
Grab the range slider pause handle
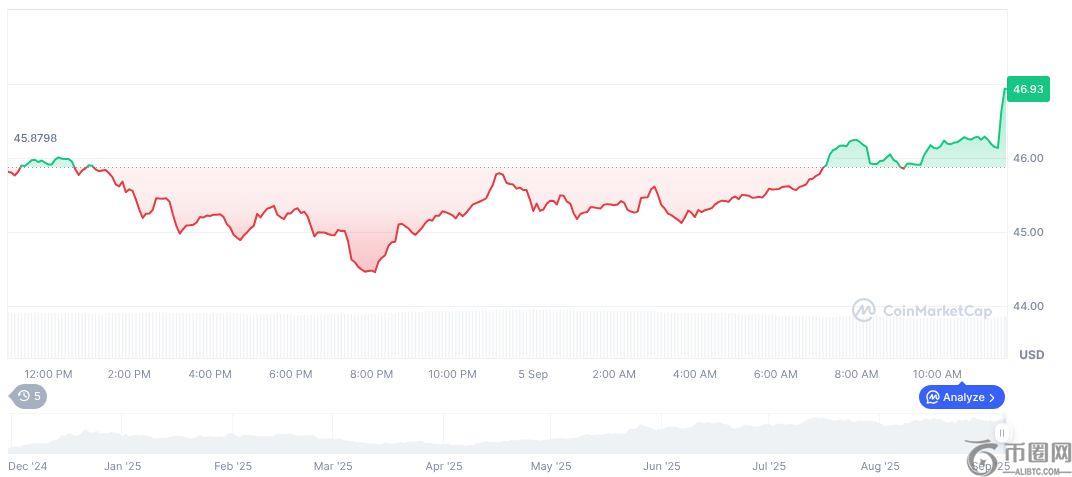point(1001,433)
